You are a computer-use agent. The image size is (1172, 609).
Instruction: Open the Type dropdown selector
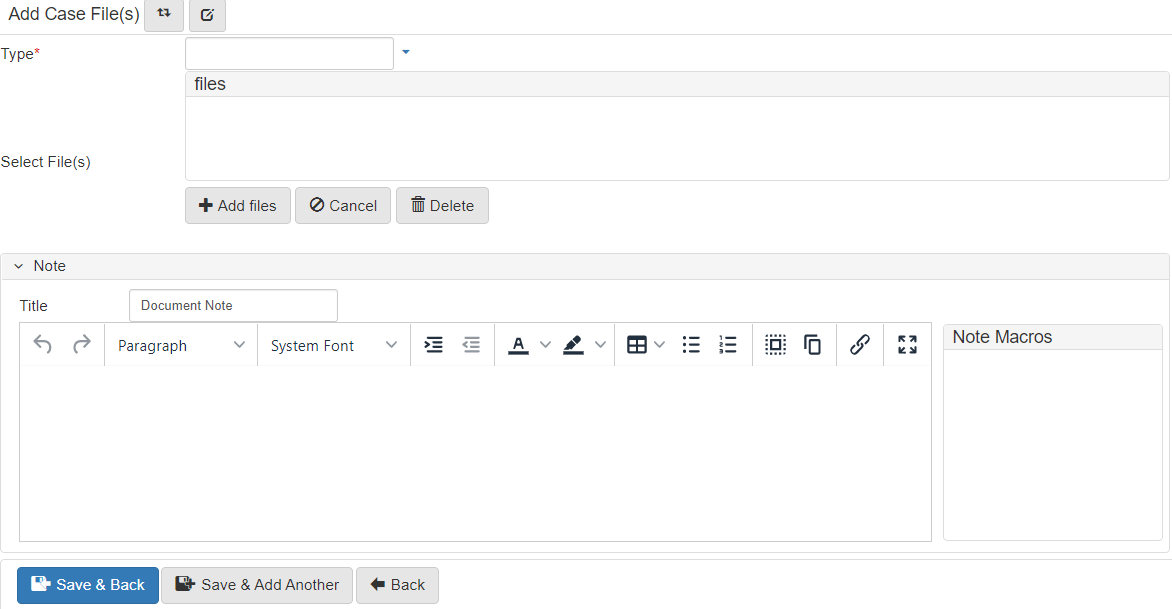click(x=405, y=53)
